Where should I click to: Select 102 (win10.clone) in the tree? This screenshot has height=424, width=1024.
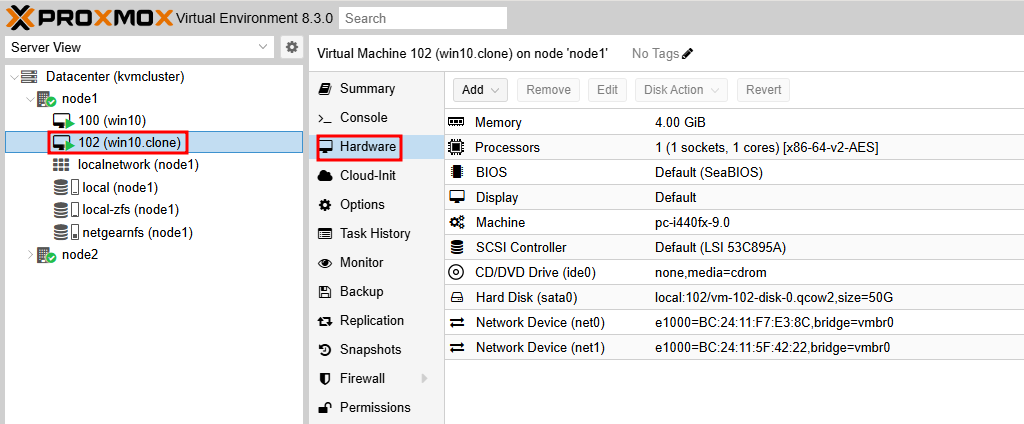point(153,142)
